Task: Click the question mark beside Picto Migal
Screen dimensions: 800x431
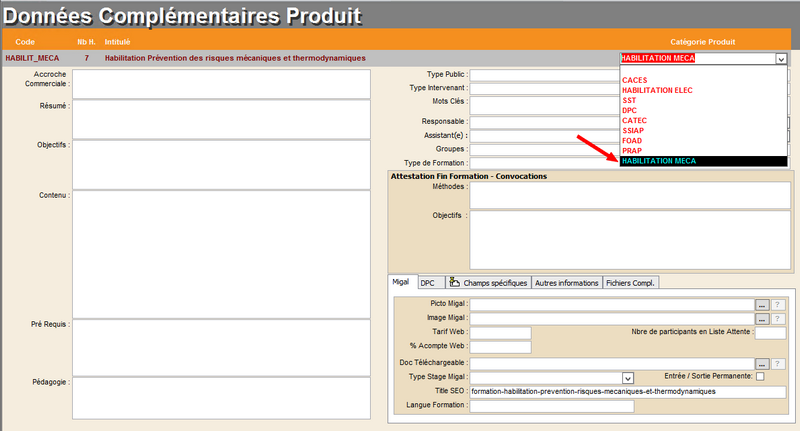Action: [x=779, y=304]
